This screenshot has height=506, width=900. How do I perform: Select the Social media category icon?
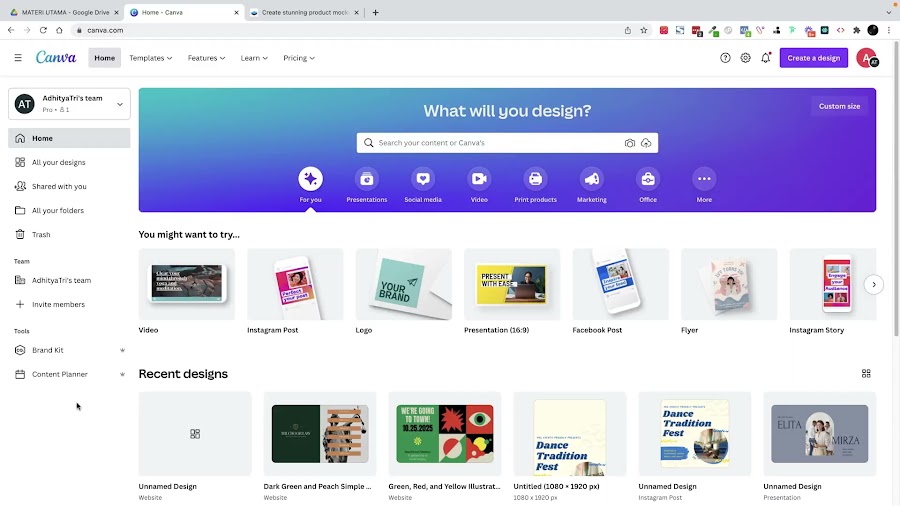point(423,179)
